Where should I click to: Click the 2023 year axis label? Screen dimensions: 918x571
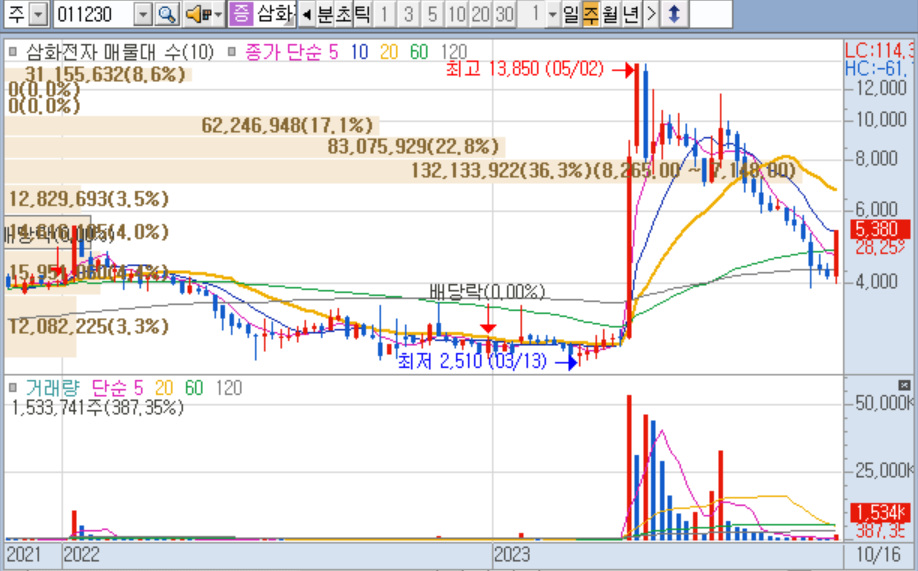click(x=512, y=554)
